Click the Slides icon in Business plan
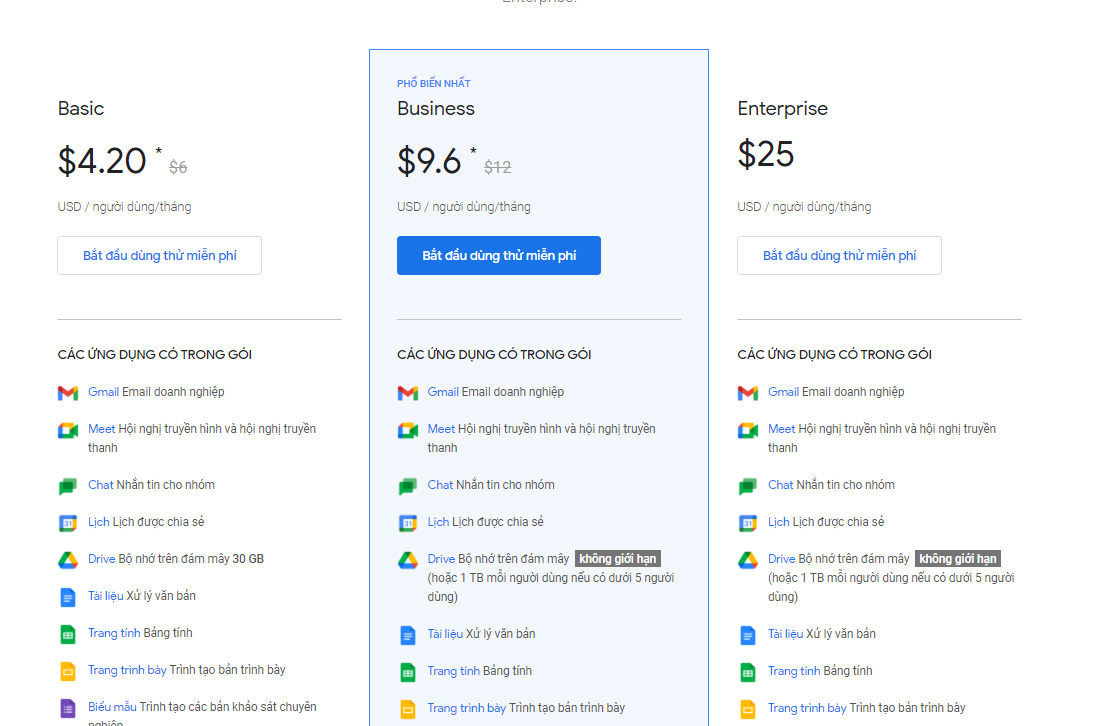This screenshot has width=1111, height=726. (x=408, y=709)
